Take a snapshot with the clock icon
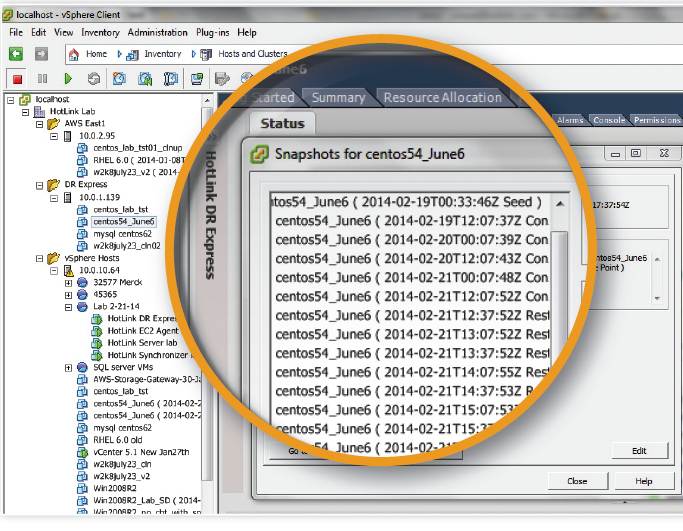 (x=119, y=78)
